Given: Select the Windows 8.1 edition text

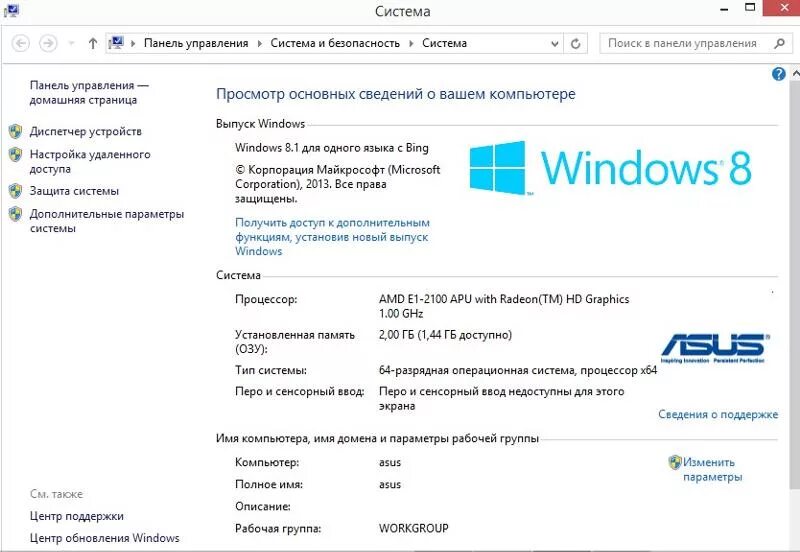Looking at the screenshot, I should [x=332, y=147].
